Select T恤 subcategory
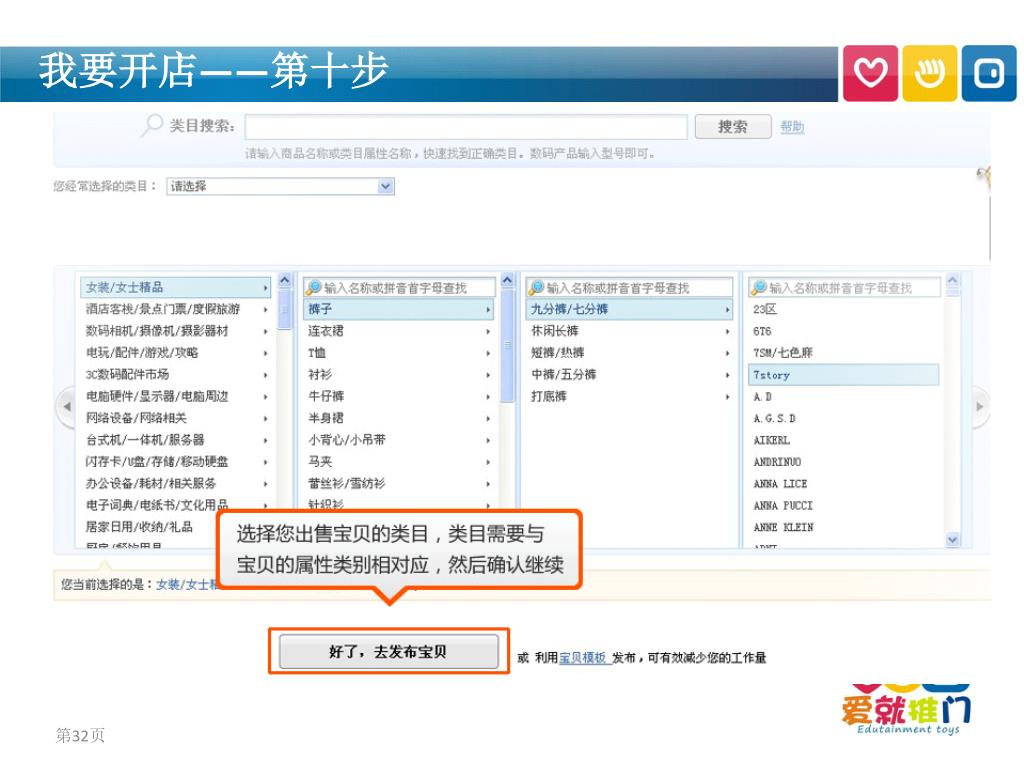 [317, 353]
